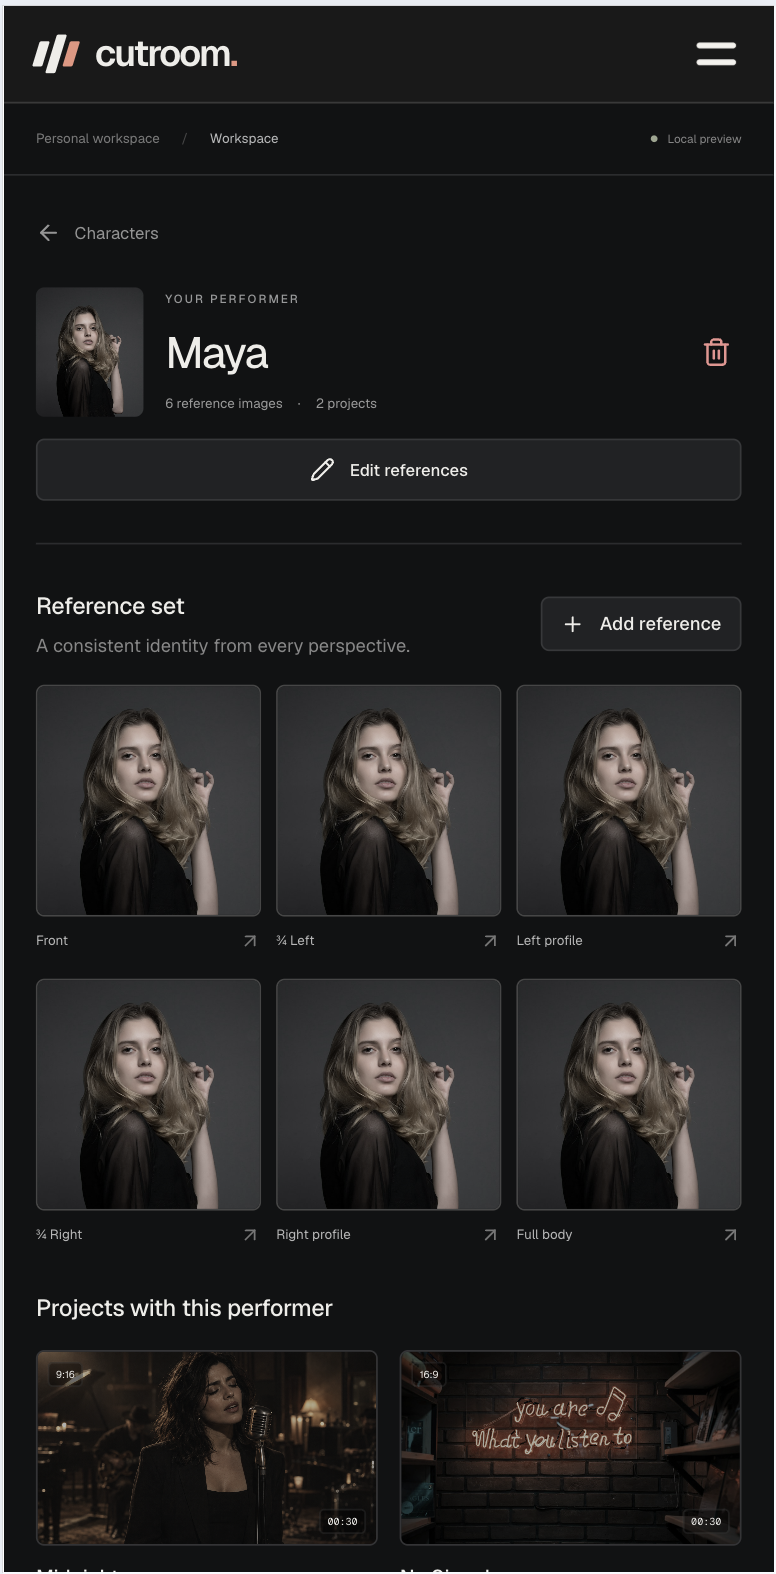Open ¾ Left reference via arrow icon
The width and height of the screenshot is (776, 1574).
[x=490, y=941]
